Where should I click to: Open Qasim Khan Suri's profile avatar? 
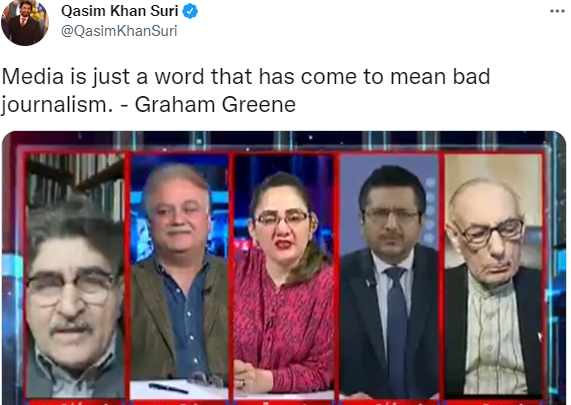25,23
